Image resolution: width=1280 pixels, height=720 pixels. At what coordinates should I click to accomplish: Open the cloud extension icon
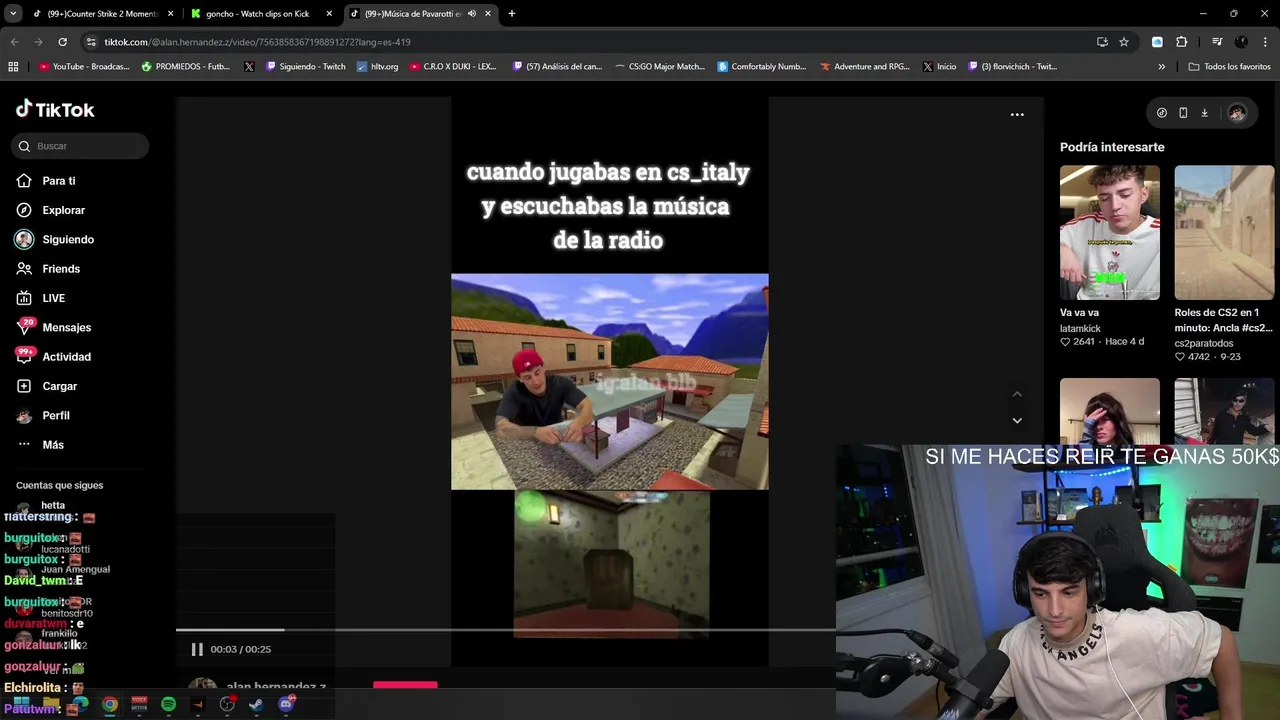(1157, 42)
